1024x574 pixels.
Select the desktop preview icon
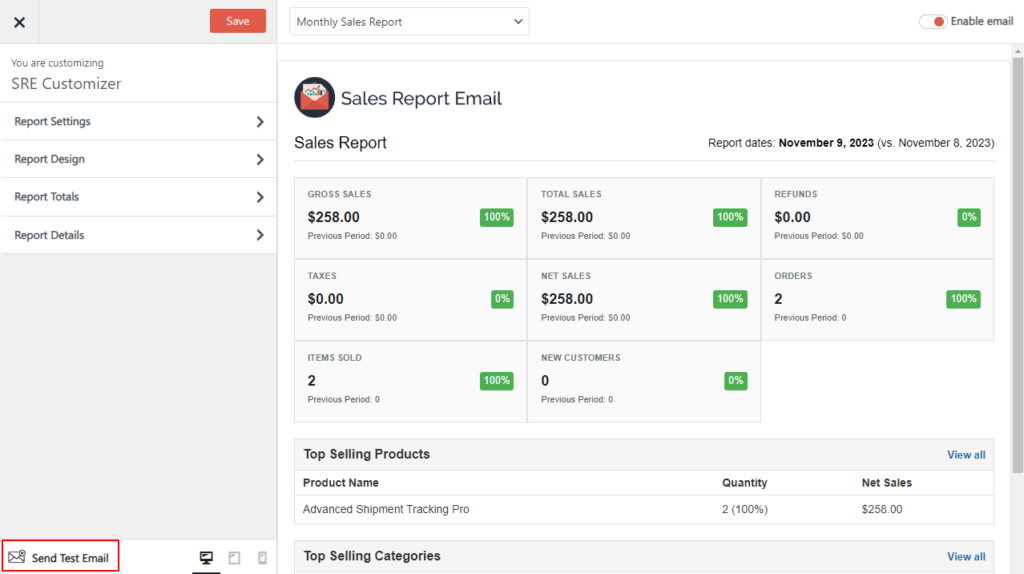click(206, 558)
